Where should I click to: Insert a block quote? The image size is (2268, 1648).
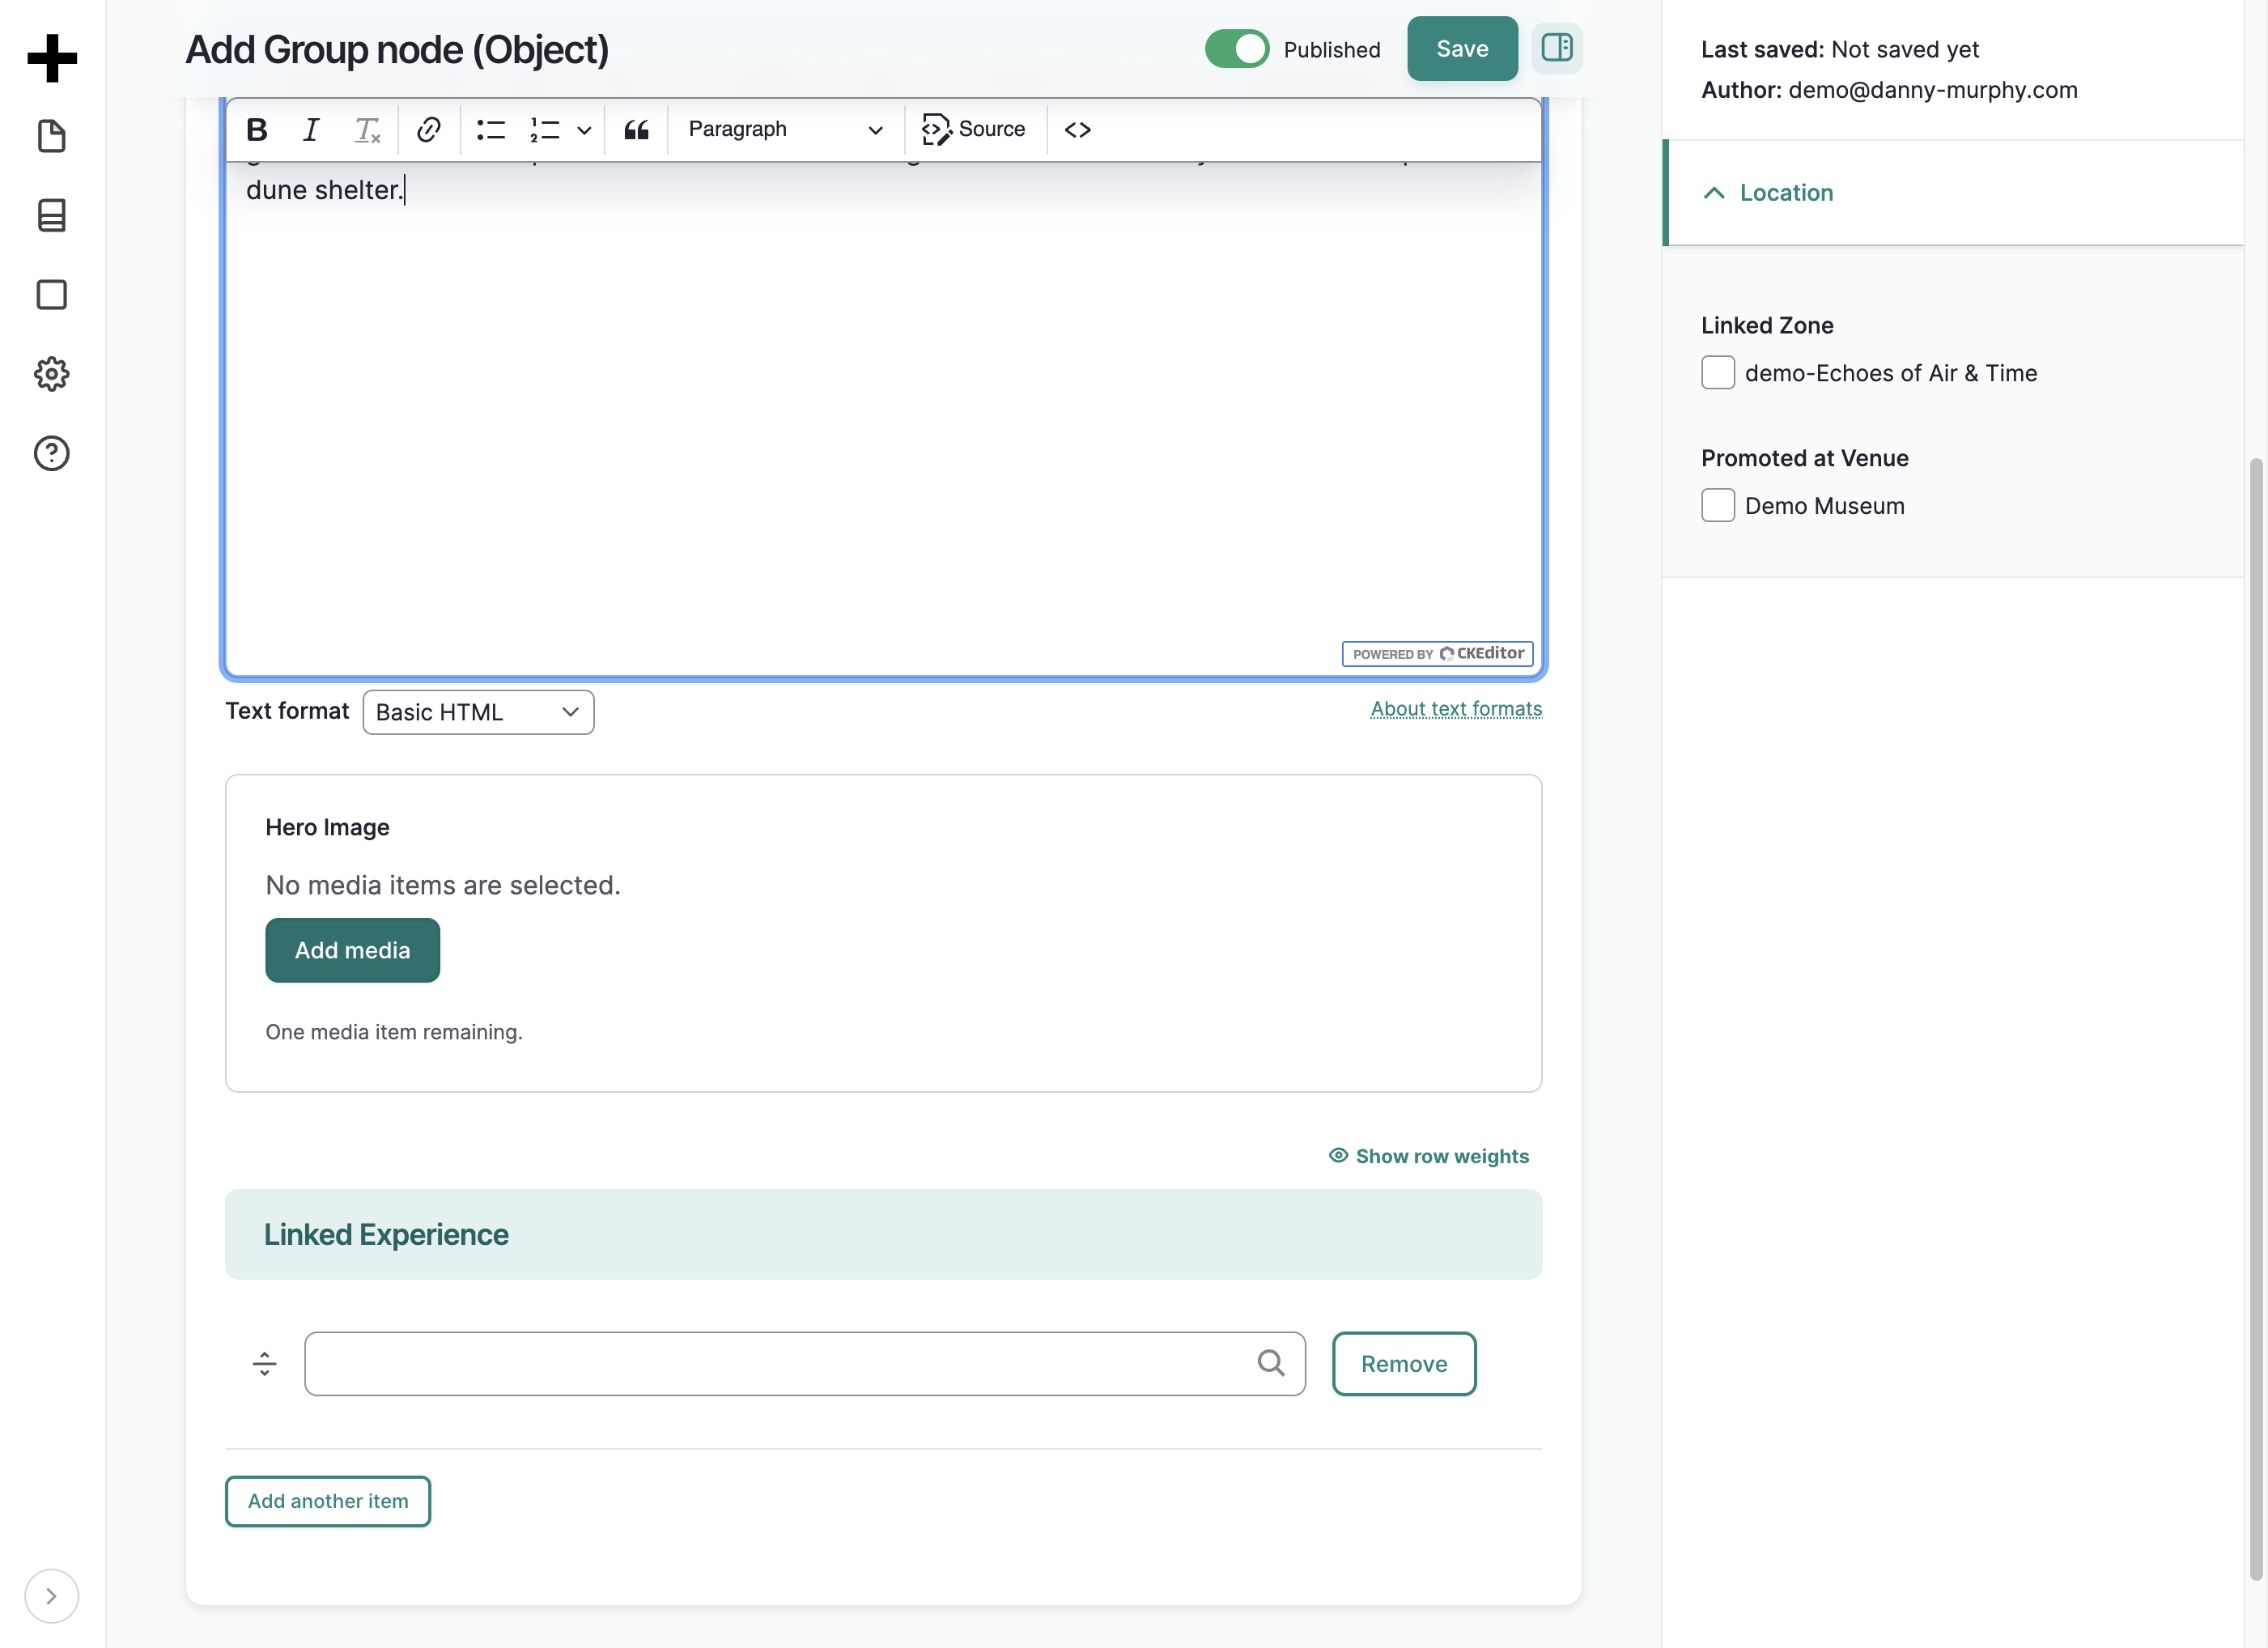click(637, 129)
